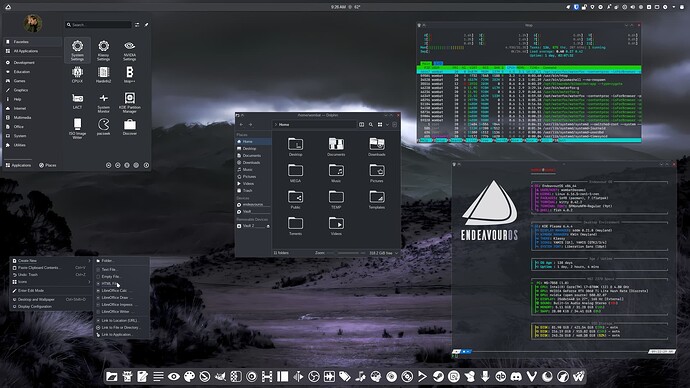Open System Settings from the launcher favorites

coord(77,50)
